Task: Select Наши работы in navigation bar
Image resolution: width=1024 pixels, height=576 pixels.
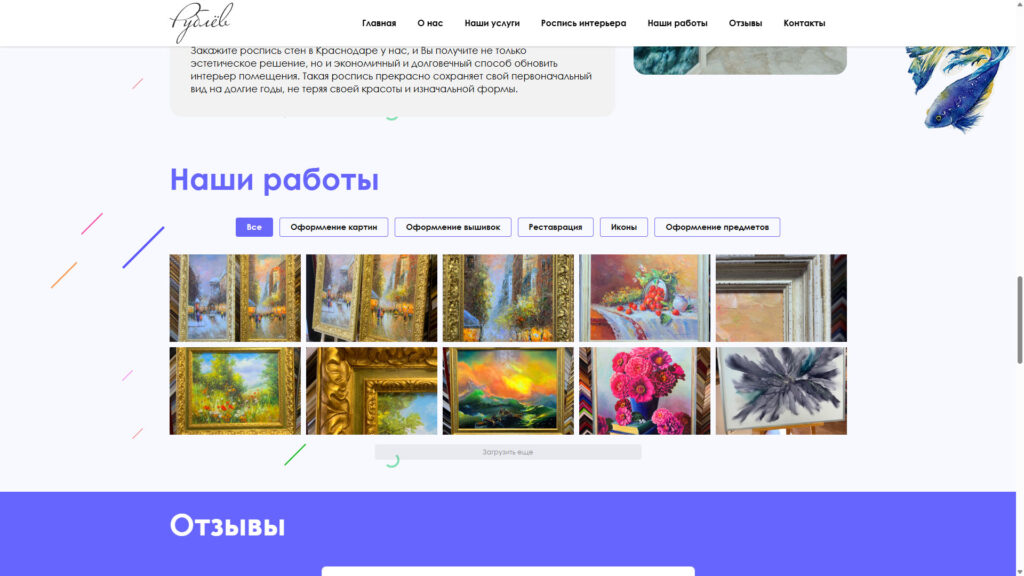Action: pyautogui.click(x=677, y=23)
